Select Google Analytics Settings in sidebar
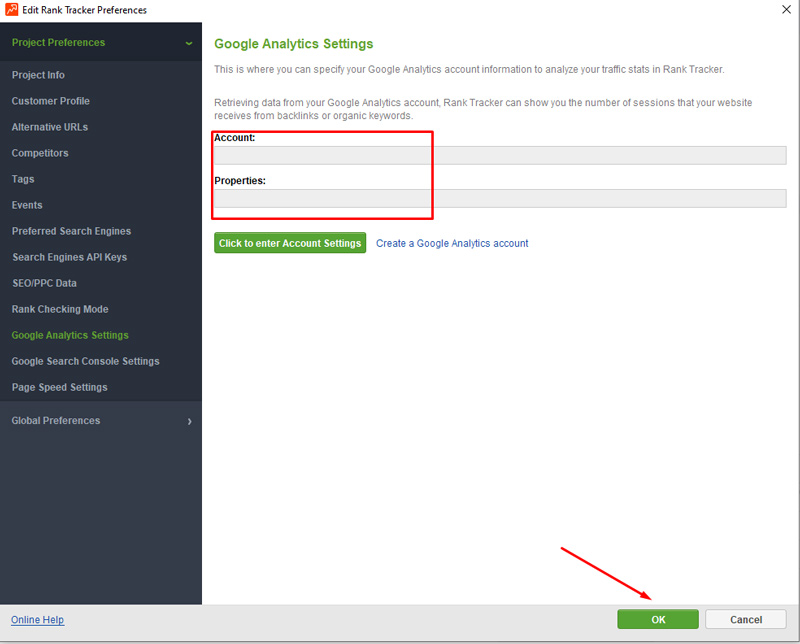Image resolution: width=800 pixels, height=644 pixels. 70,335
